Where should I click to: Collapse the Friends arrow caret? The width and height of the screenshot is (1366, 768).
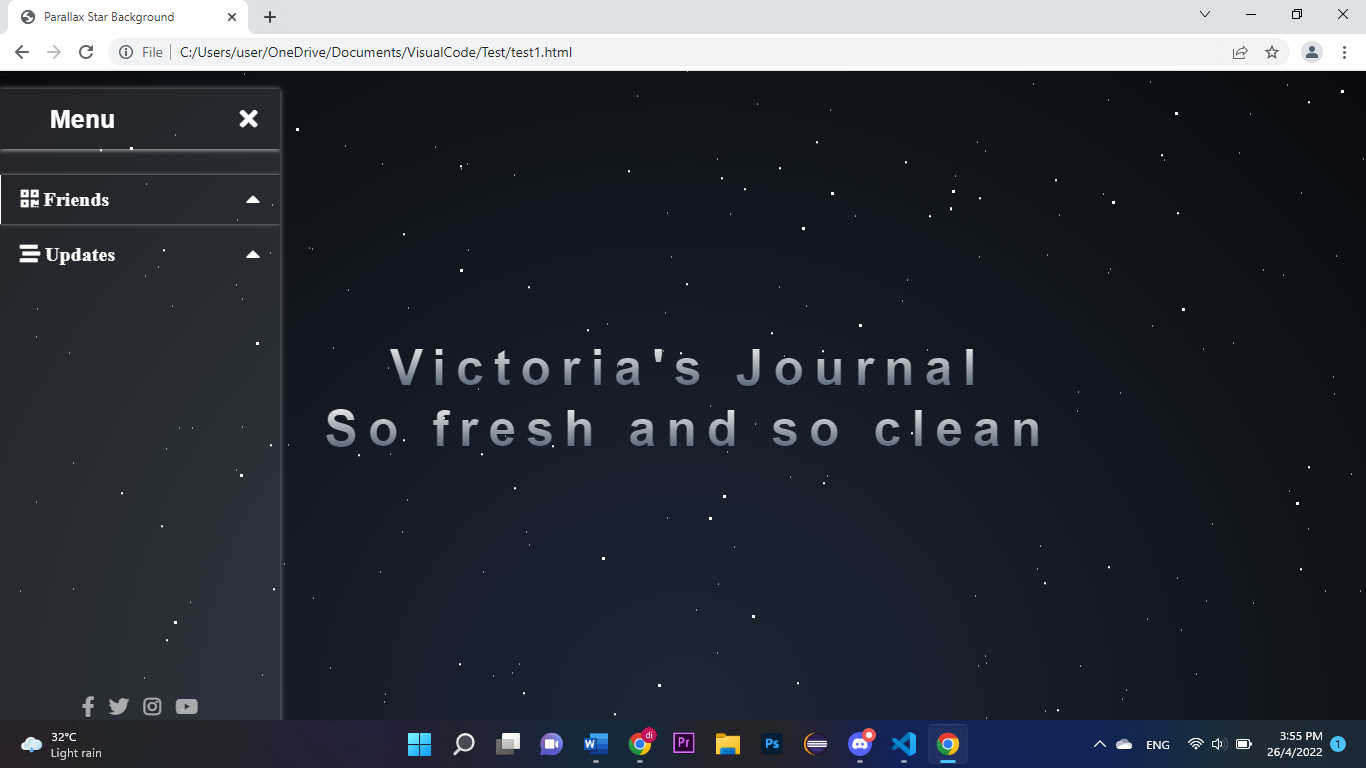253,200
